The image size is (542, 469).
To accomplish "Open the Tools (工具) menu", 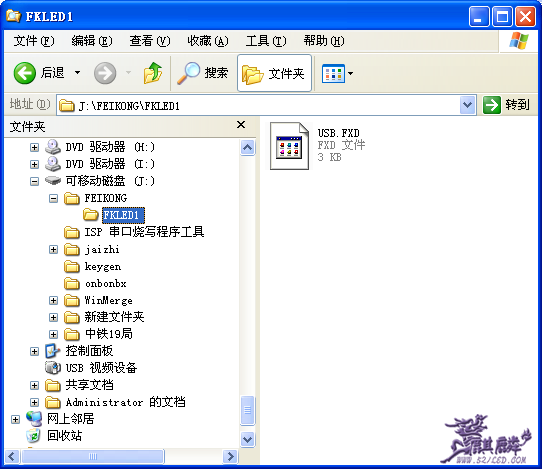I will click(265, 41).
